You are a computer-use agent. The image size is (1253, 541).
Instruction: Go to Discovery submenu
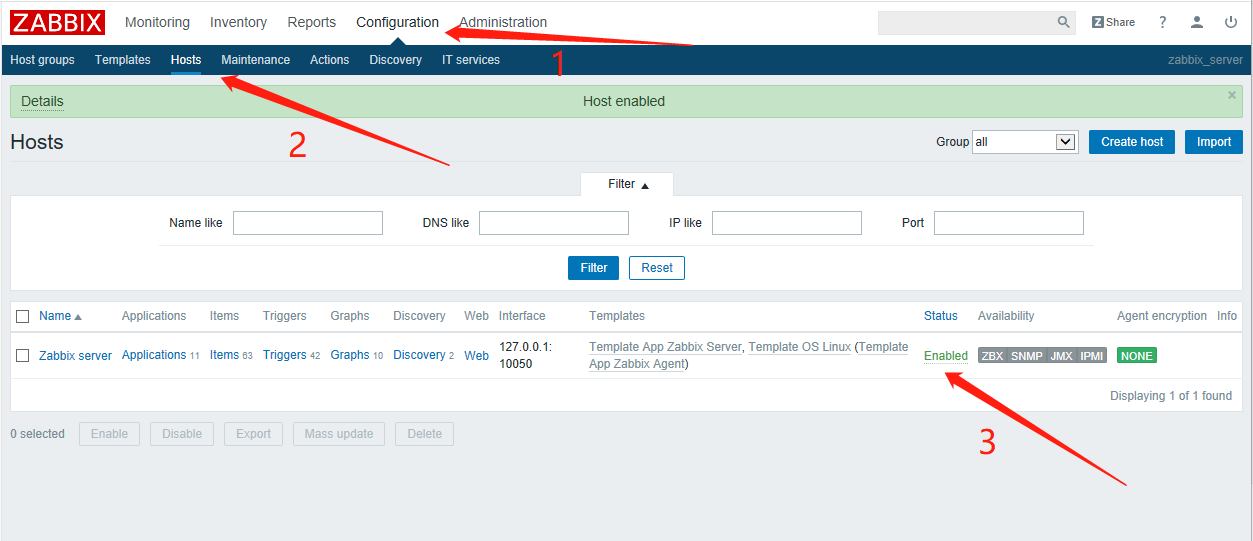[x=395, y=60]
